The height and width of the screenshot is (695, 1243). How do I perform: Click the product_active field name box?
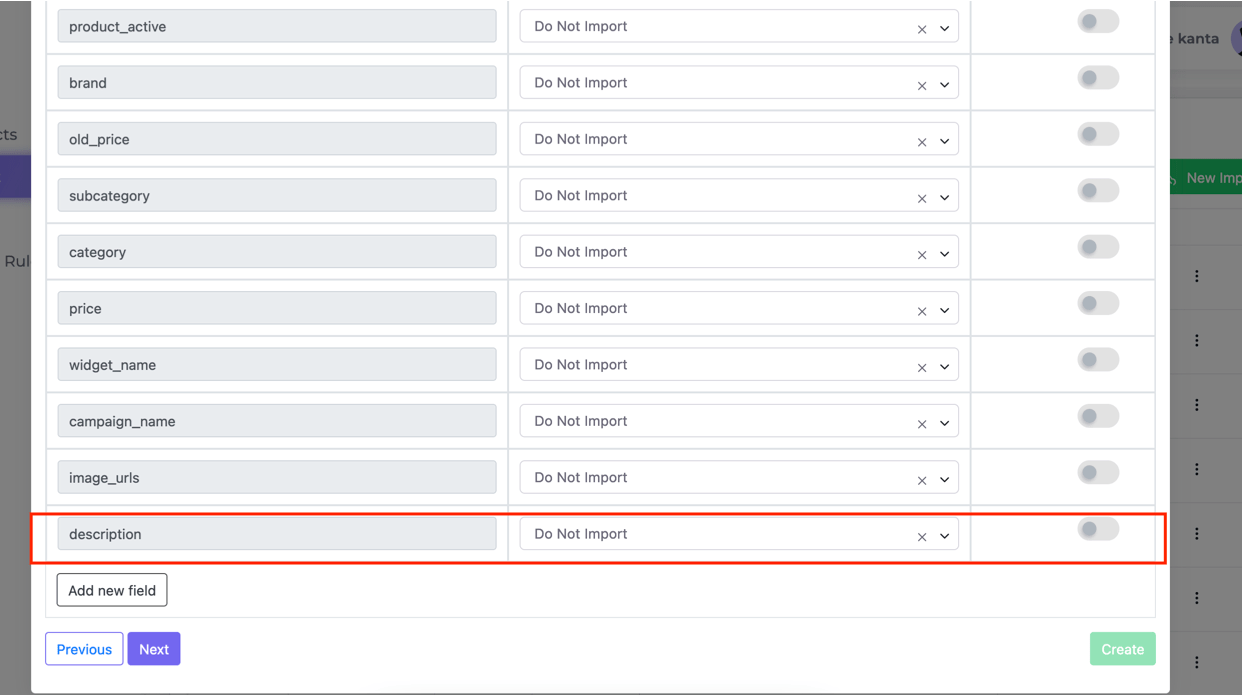tap(277, 26)
